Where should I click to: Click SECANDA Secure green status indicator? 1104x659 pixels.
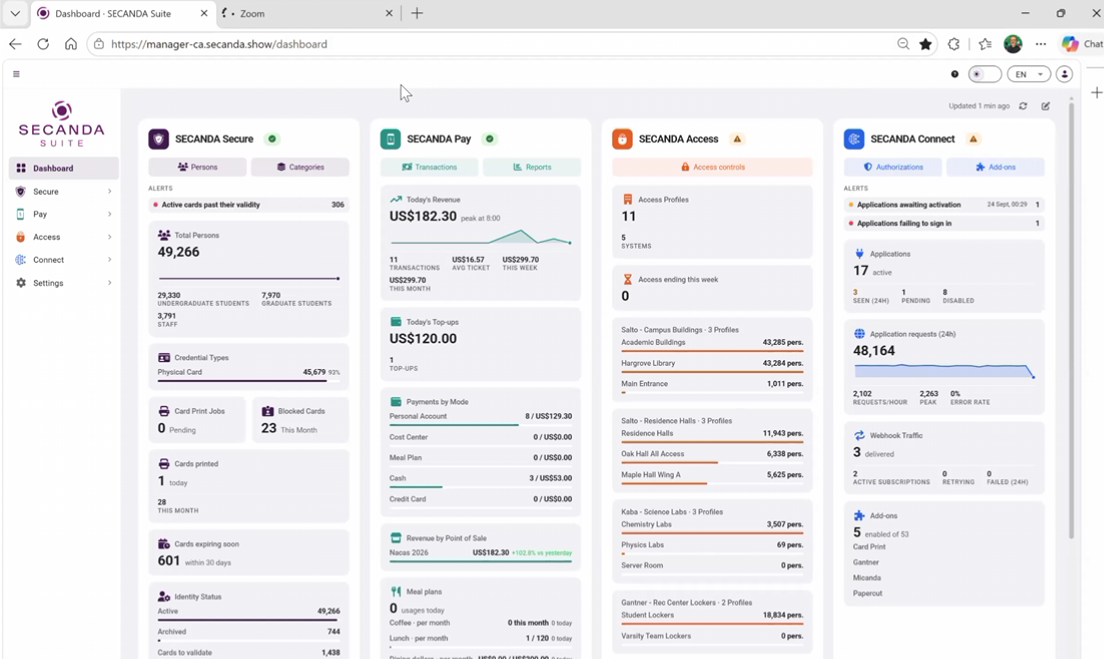click(x=272, y=139)
